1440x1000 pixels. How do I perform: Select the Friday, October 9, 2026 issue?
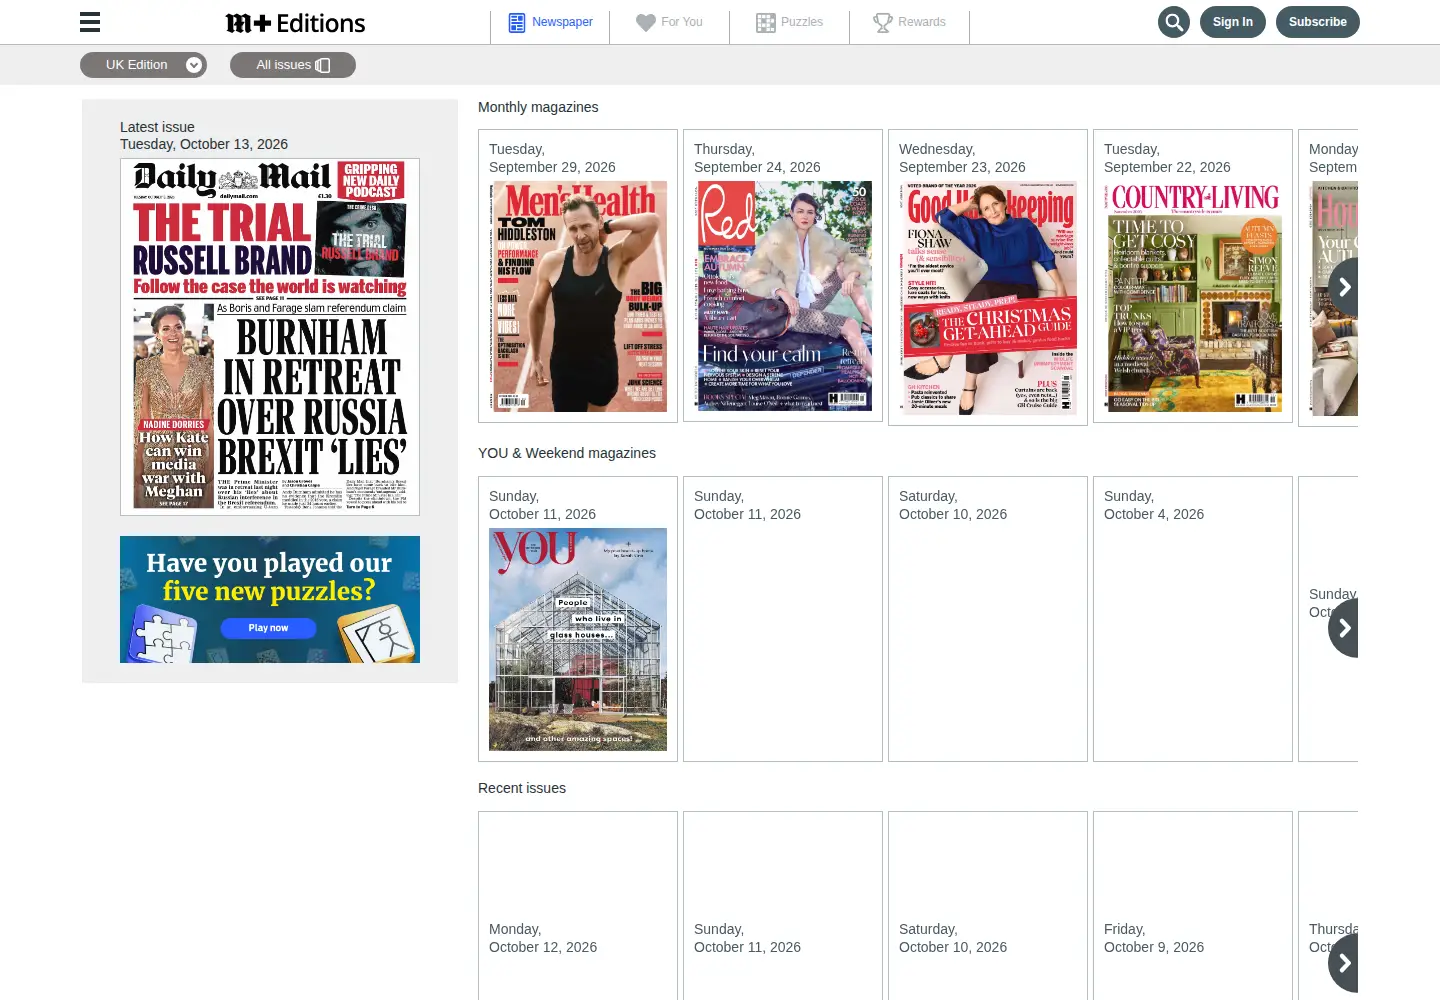pyautogui.click(x=1193, y=906)
